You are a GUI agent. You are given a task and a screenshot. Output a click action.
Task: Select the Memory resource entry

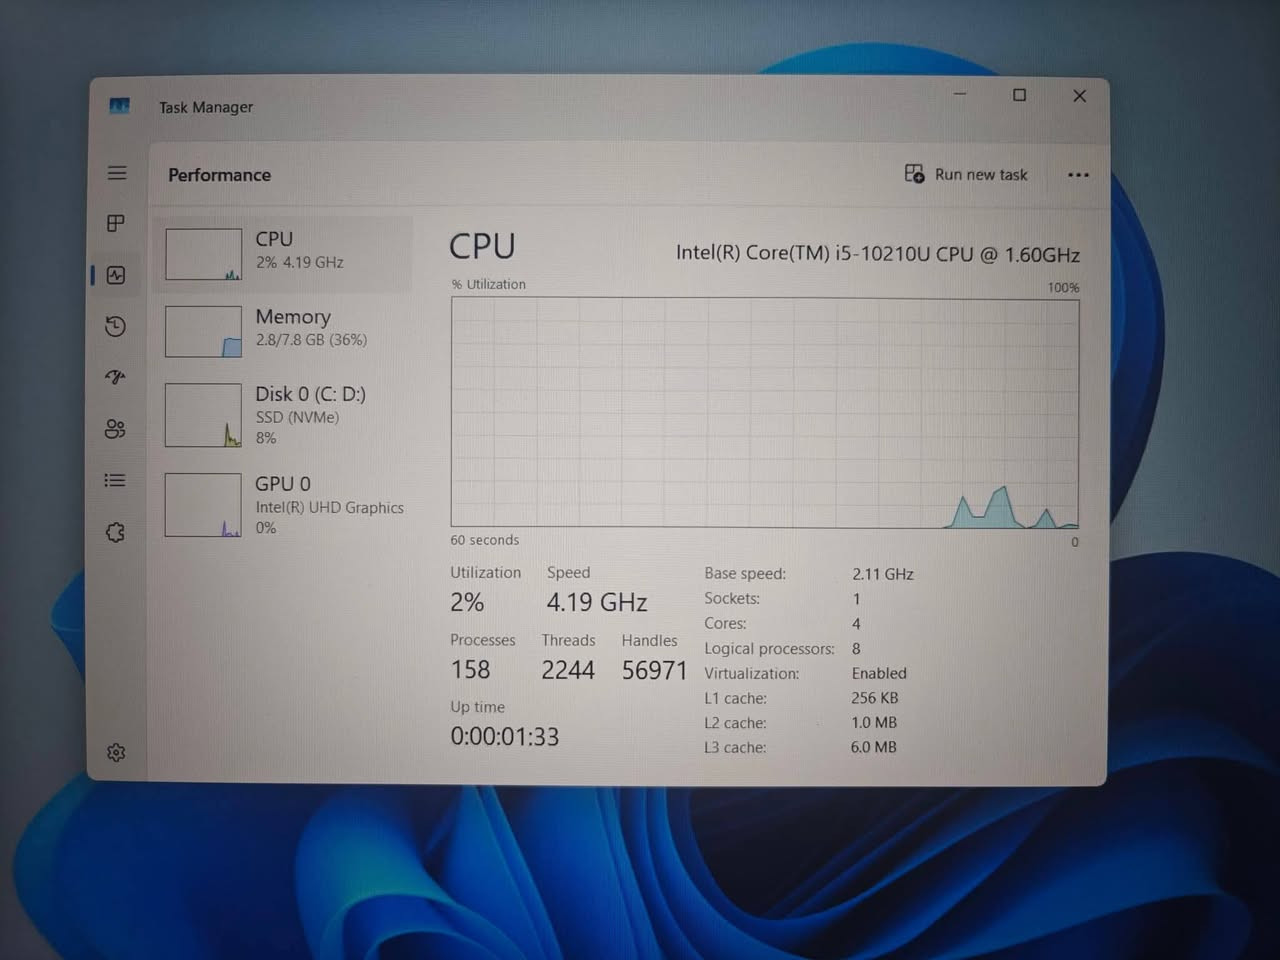tap(285, 331)
